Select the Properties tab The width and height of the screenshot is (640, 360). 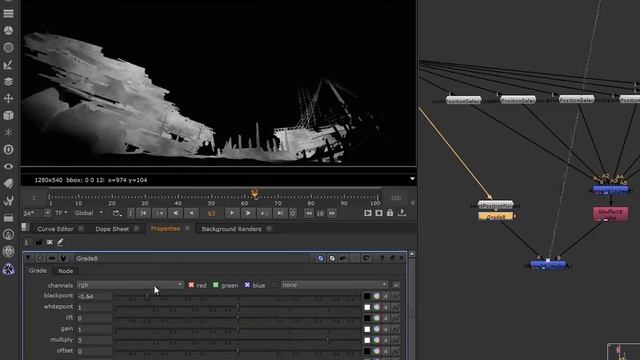(x=165, y=229)
